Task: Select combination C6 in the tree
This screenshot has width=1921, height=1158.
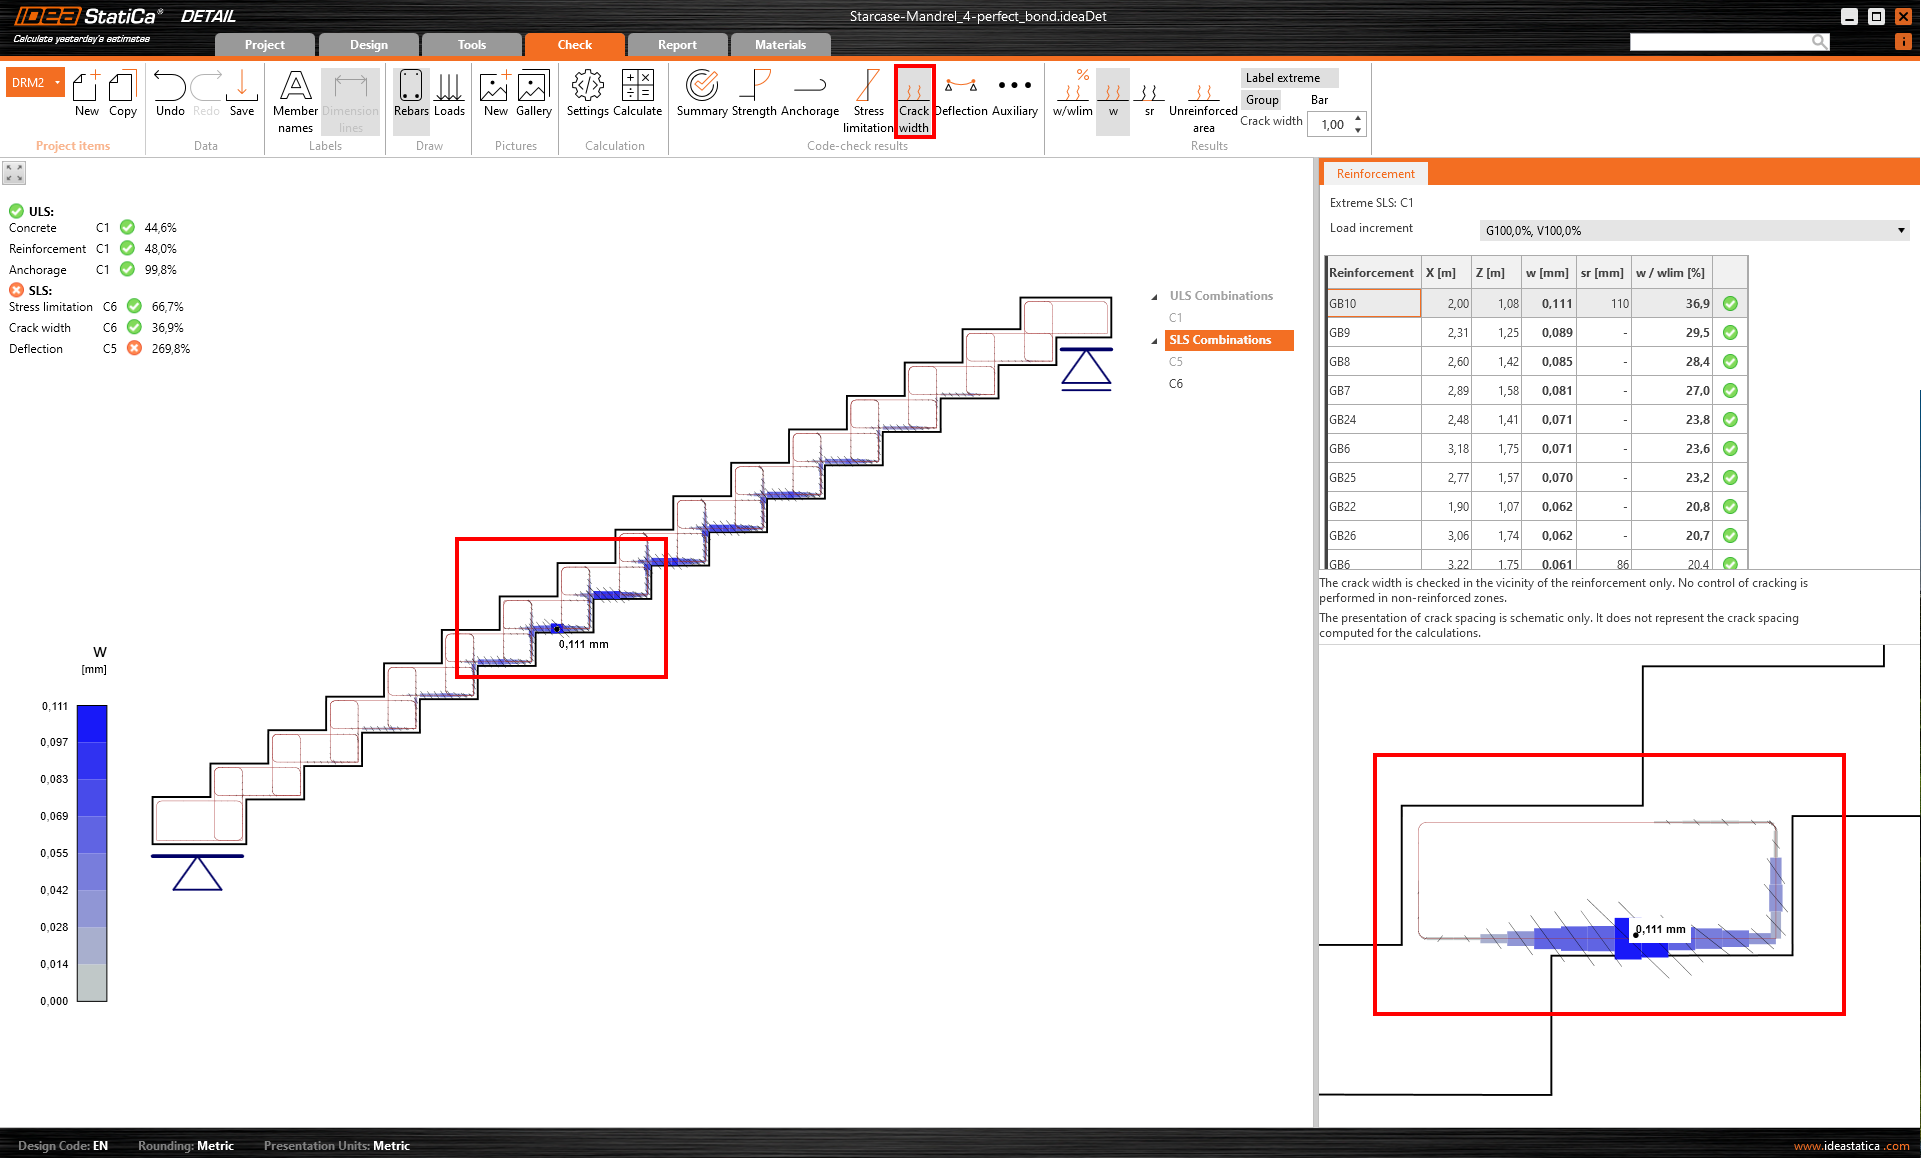Action: click(x=1176, y=384)
